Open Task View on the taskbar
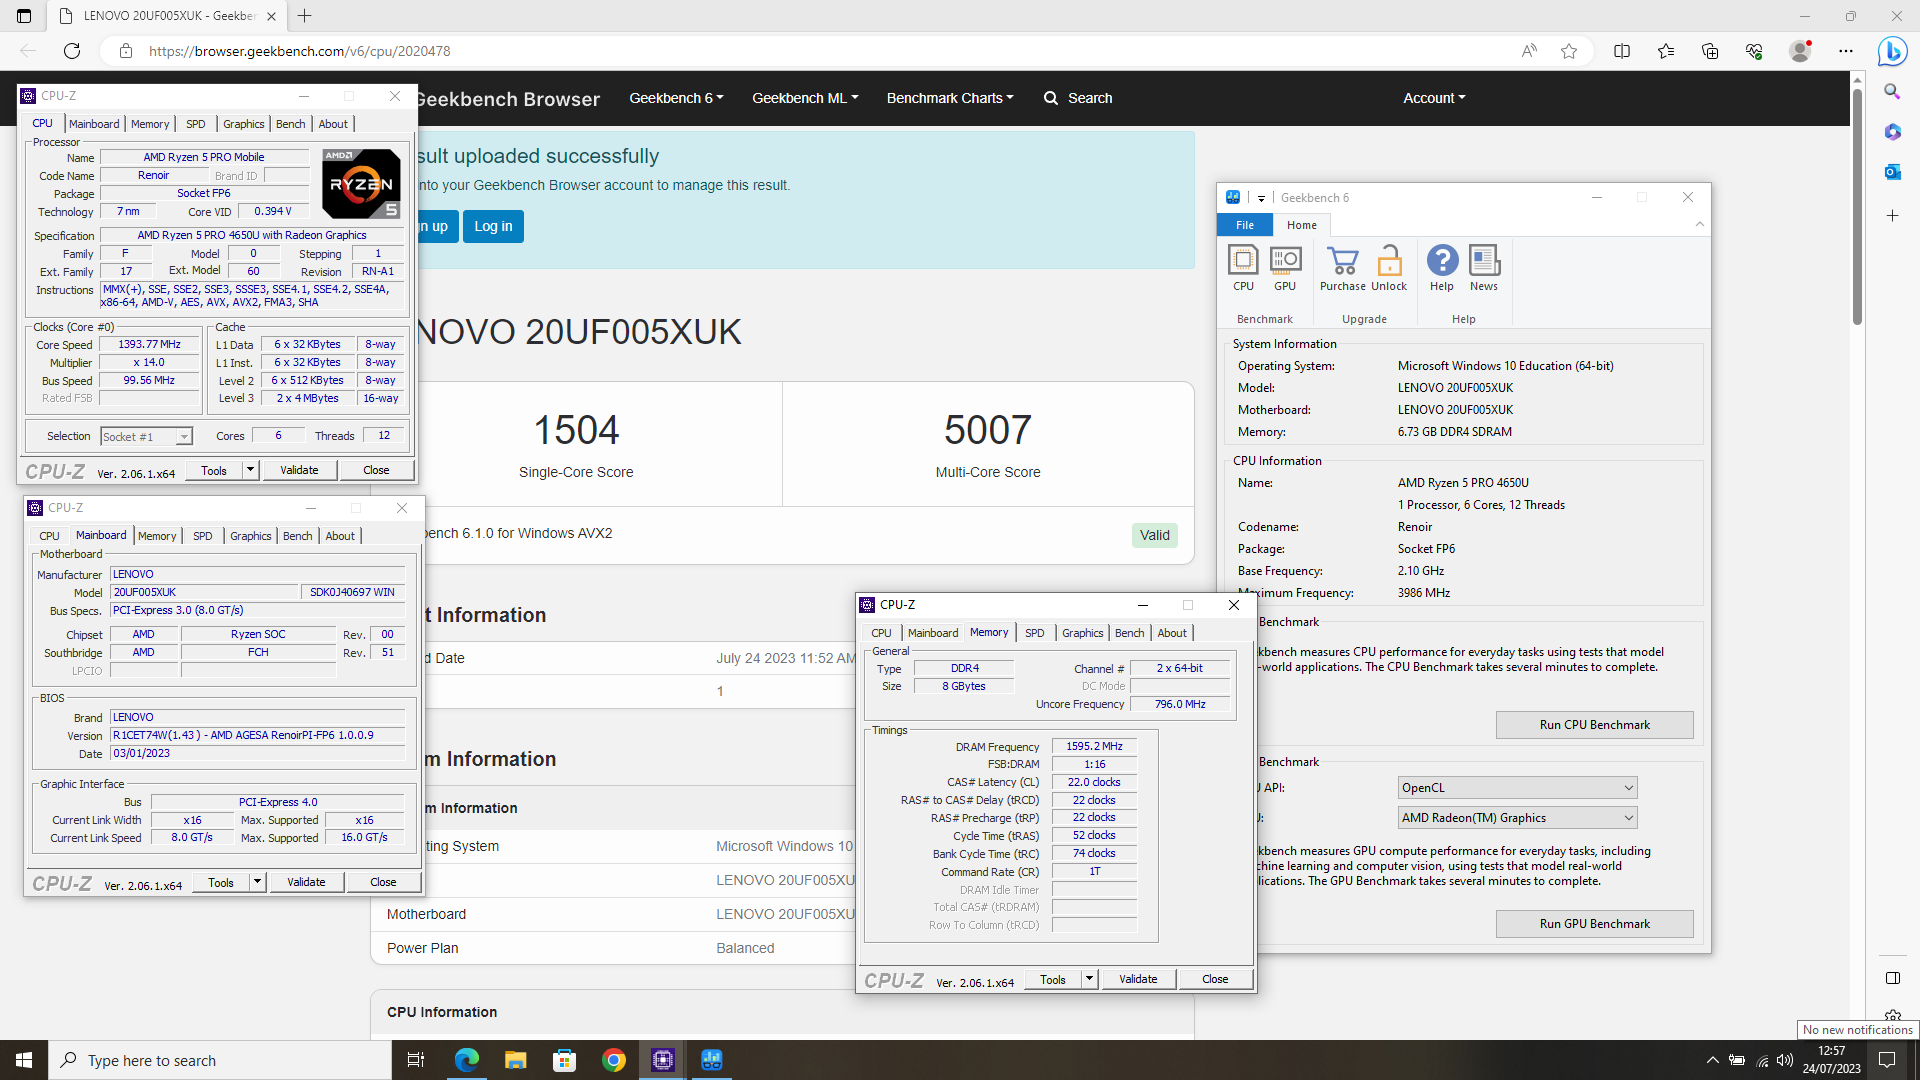This screenshot has width=1920, height=1080. click(x=416, y=1060)
